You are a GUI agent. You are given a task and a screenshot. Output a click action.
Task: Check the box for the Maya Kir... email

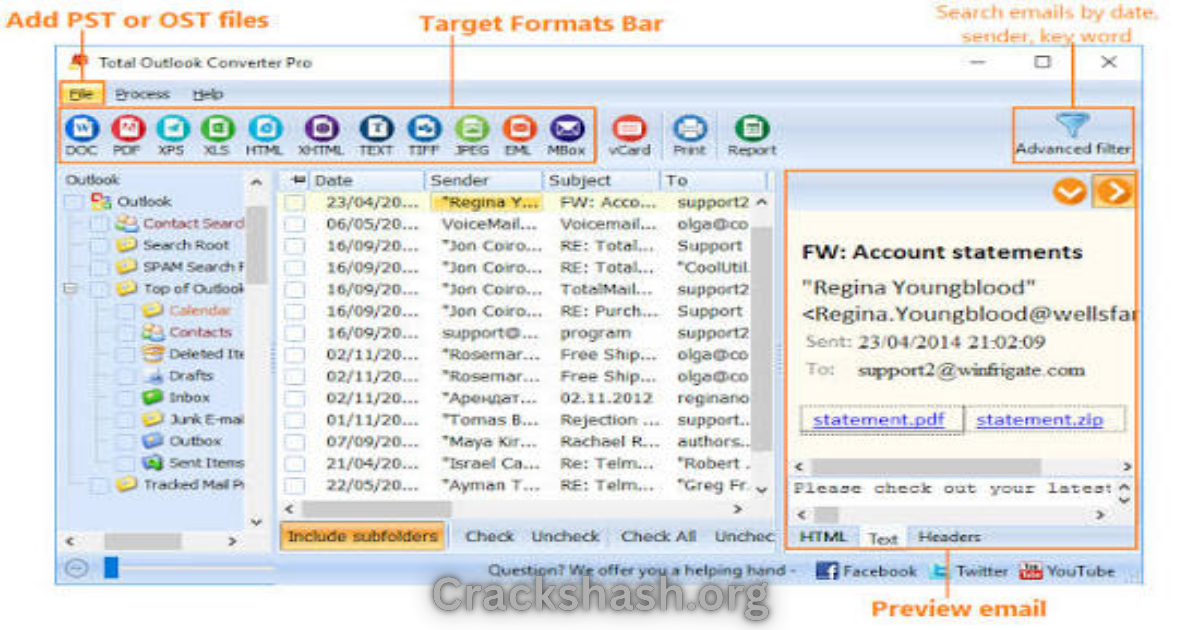click(x=295, y=441)
